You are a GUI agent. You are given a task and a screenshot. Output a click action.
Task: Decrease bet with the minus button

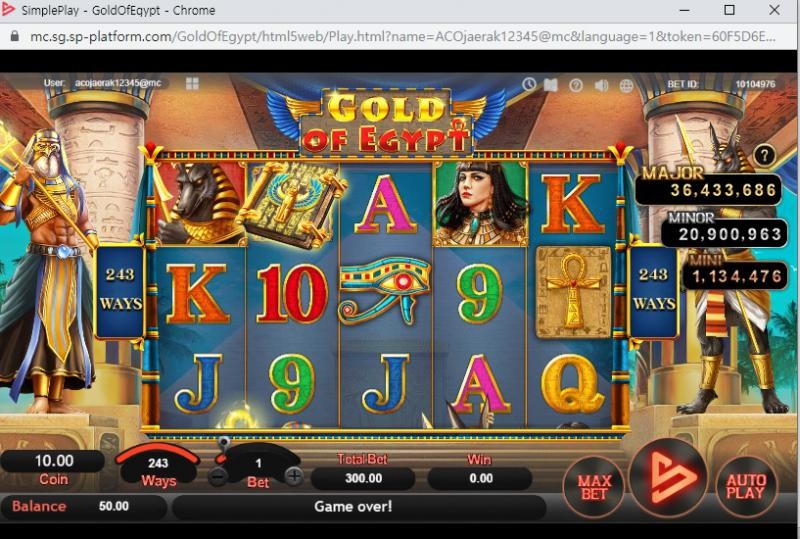218,477
